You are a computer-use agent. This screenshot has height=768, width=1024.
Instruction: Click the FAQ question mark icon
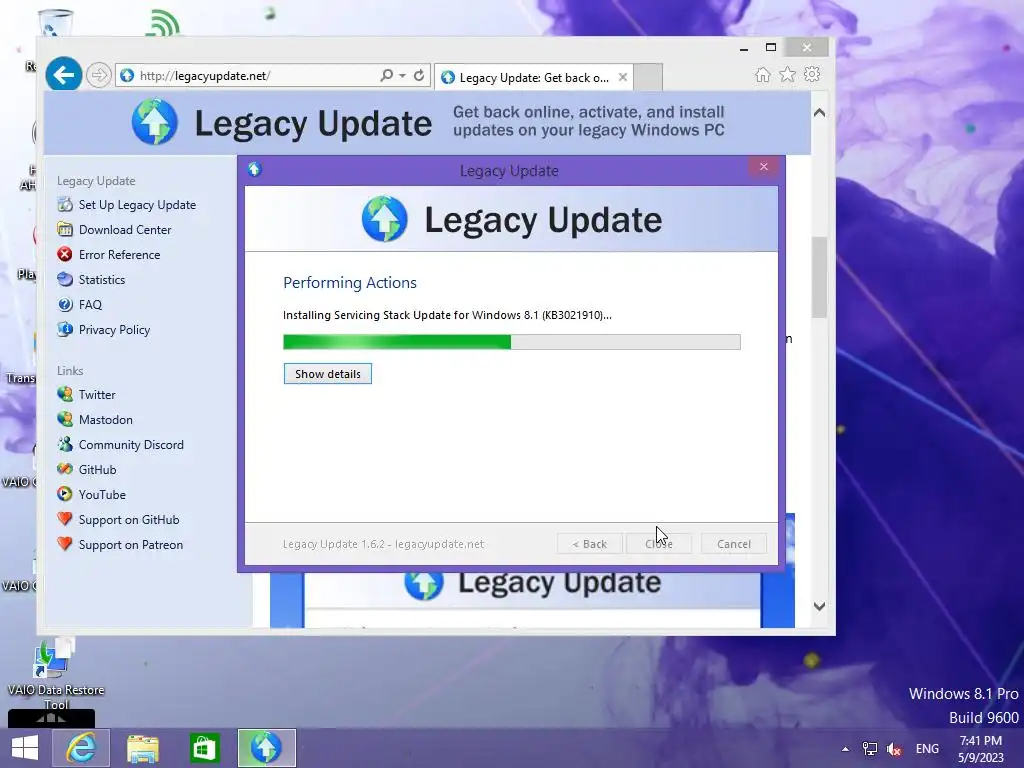(65, 304)
